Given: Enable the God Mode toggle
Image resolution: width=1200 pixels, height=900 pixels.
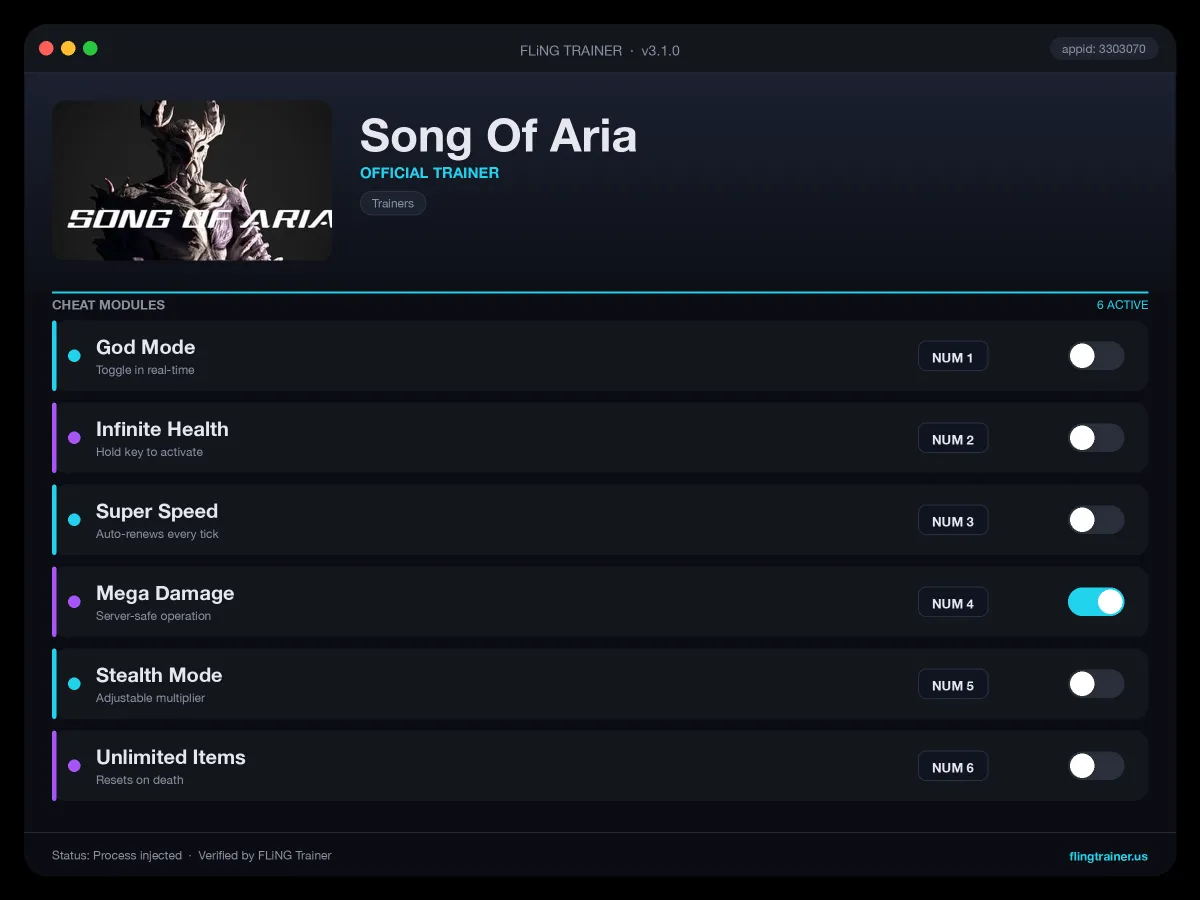Looking at the screenshot, I should [1096, 356].
